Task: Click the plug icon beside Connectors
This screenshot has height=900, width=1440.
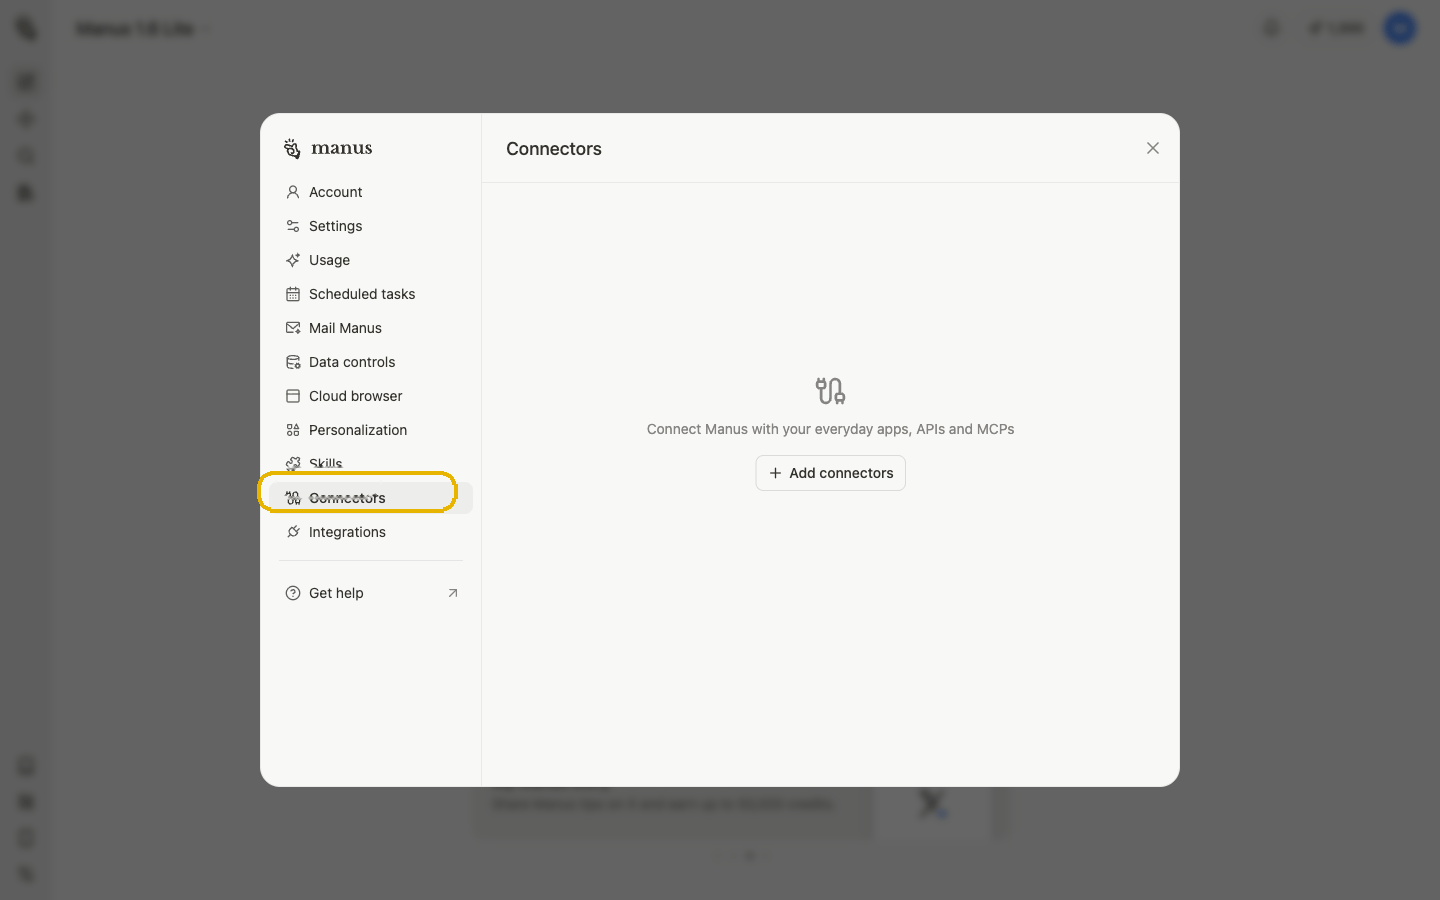Action: coord(292,497)
